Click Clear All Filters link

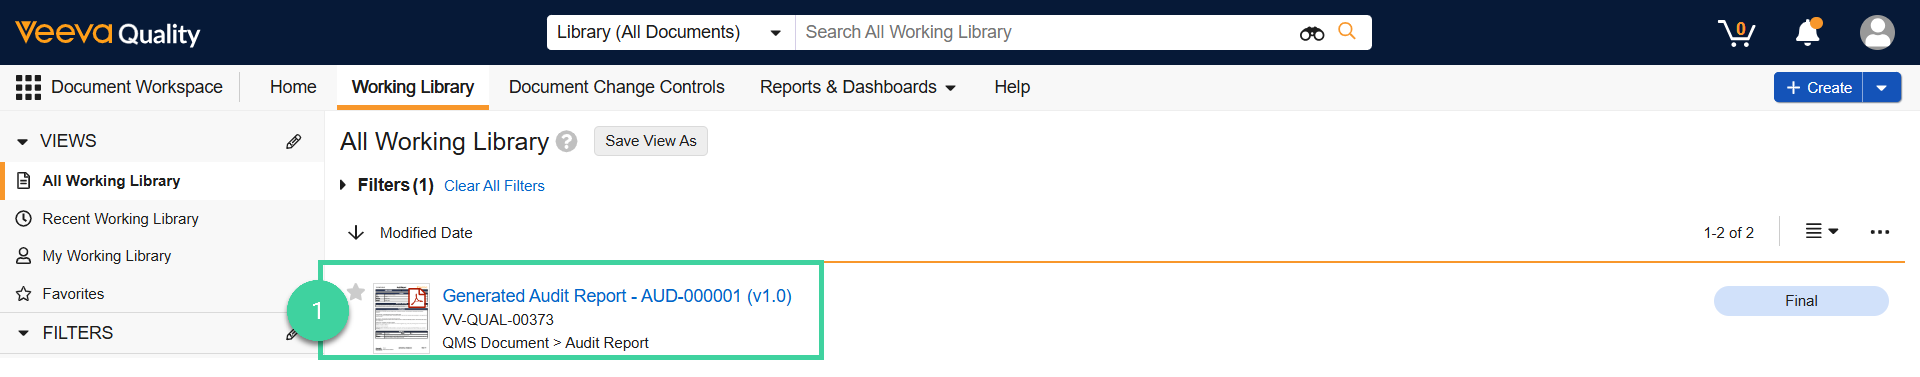pyautogui.click(x=494, y=186)
